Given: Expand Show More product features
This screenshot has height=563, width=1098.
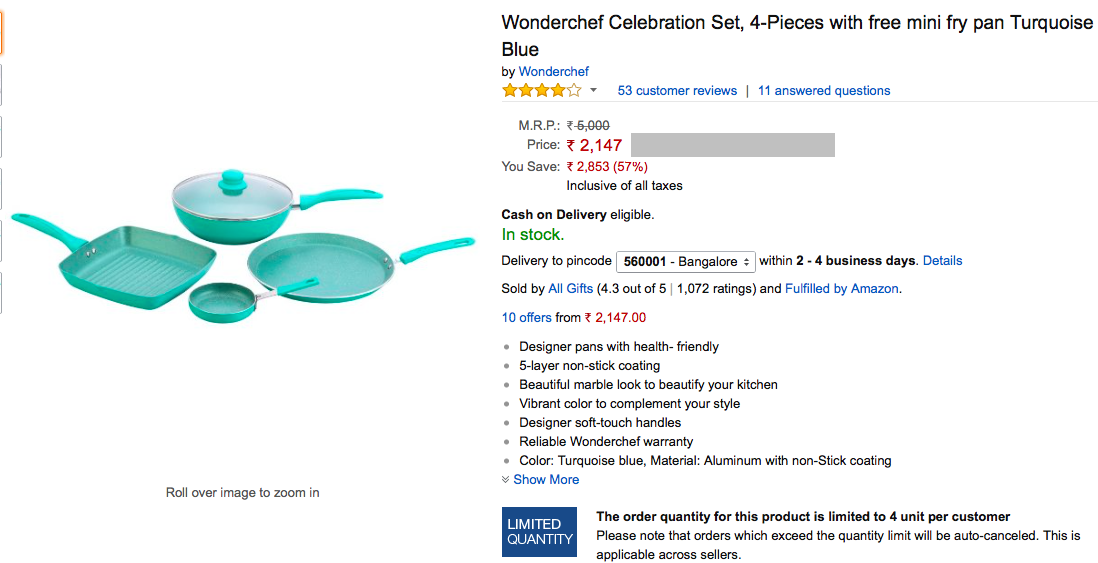Looking at the screenshot, I should [546, 480].
